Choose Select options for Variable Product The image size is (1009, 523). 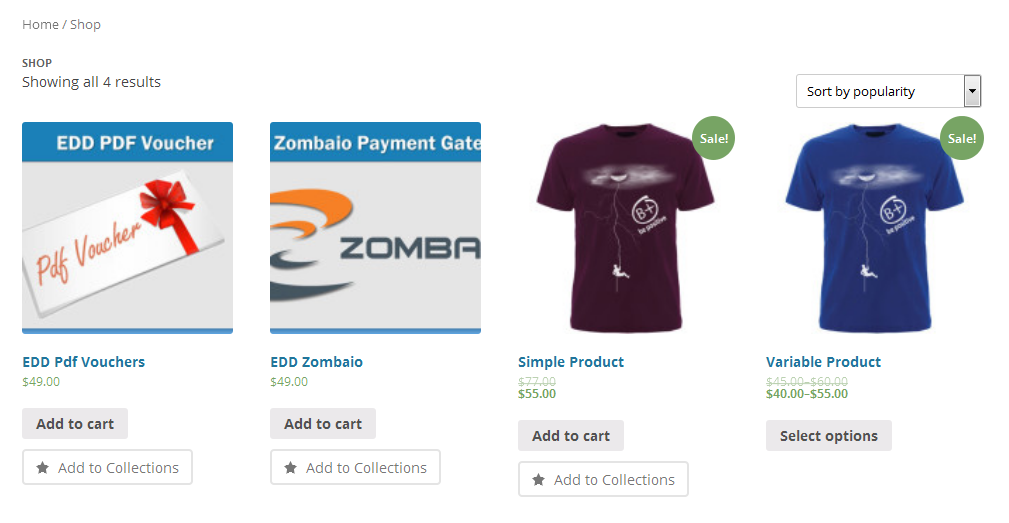coord(829,436)
